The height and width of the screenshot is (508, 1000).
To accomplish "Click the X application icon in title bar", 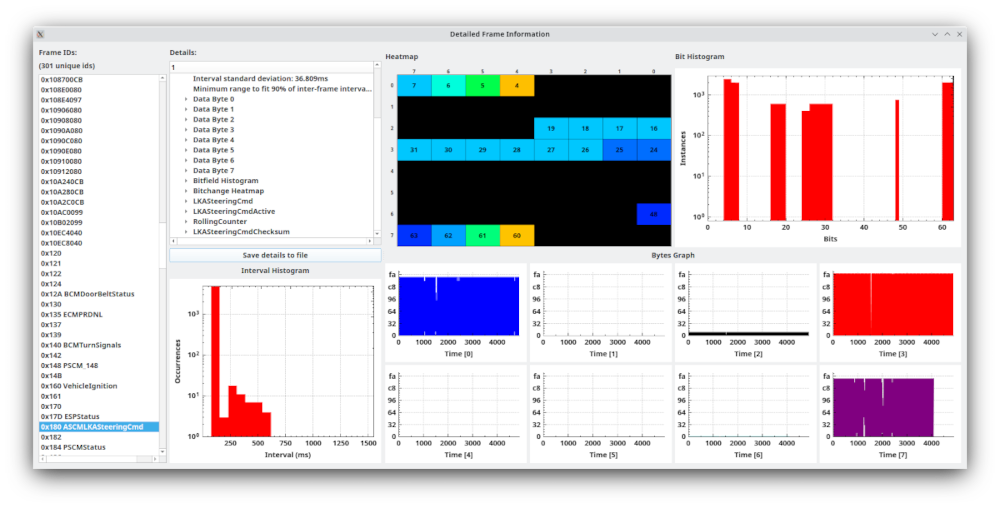I will pos(40,34).
